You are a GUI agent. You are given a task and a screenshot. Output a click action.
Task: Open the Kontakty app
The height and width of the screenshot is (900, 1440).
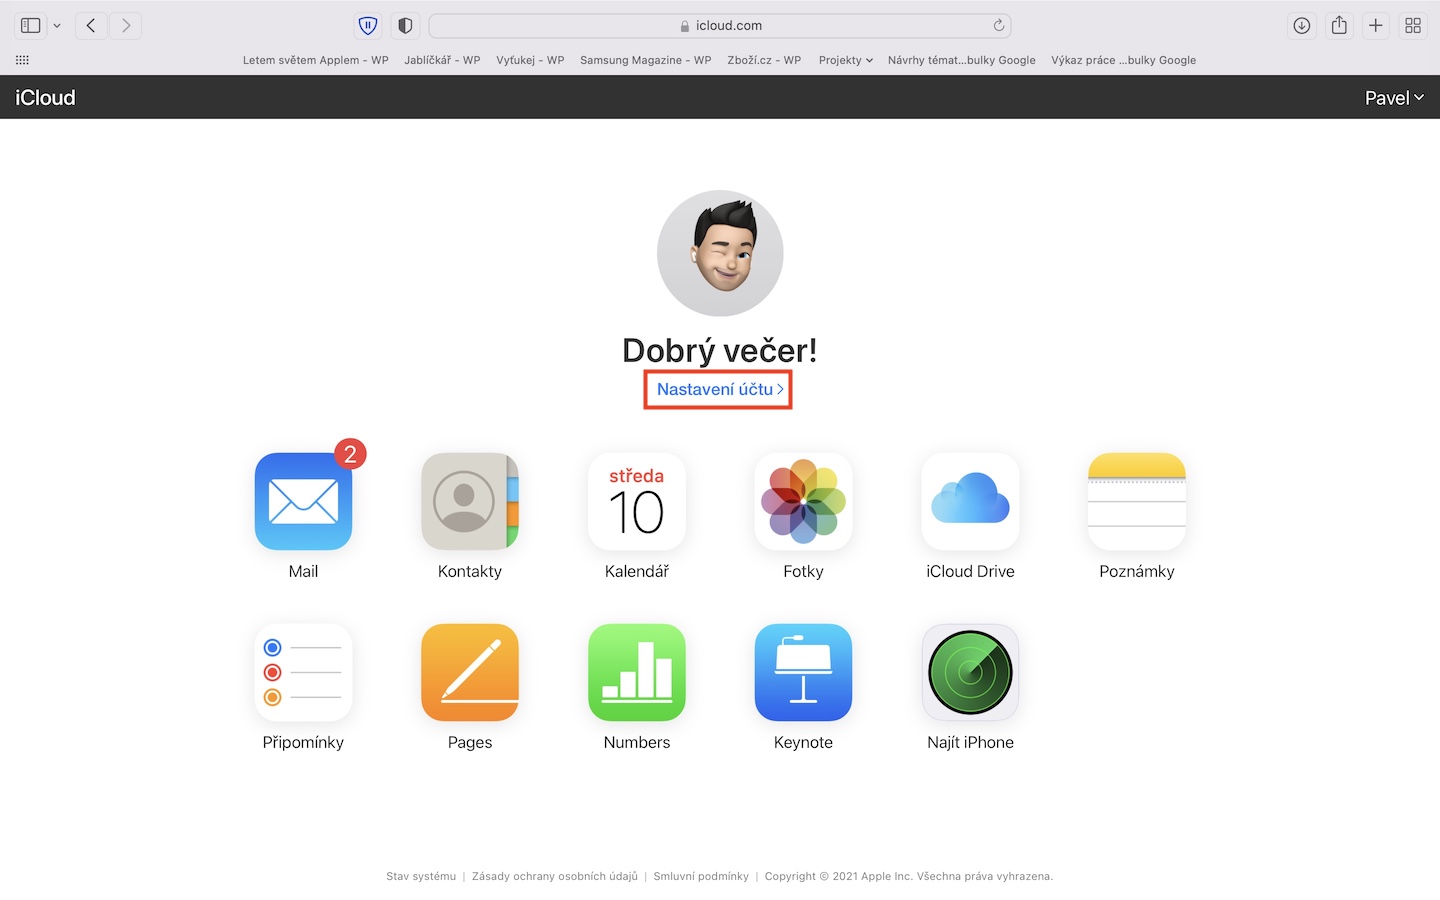pos(470,501)
